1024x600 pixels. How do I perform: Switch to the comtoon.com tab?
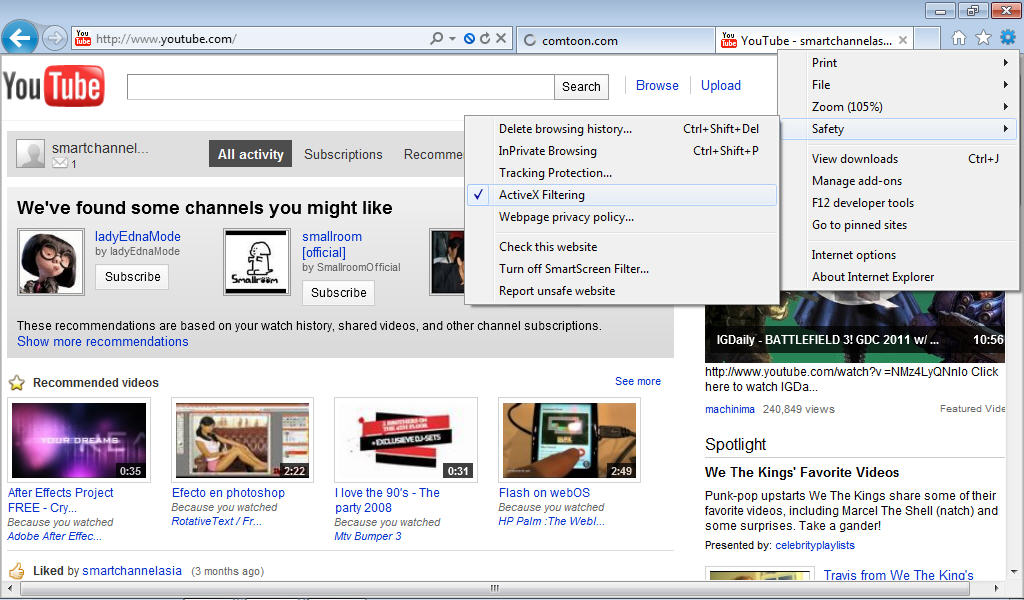(616, 40)
